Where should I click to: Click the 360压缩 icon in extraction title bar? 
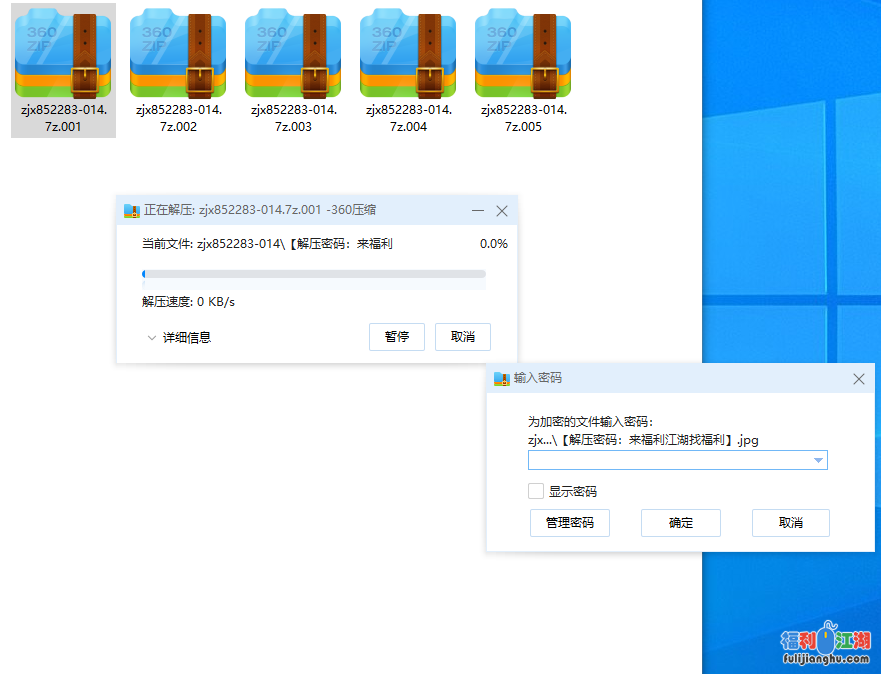tap(131, 211)
